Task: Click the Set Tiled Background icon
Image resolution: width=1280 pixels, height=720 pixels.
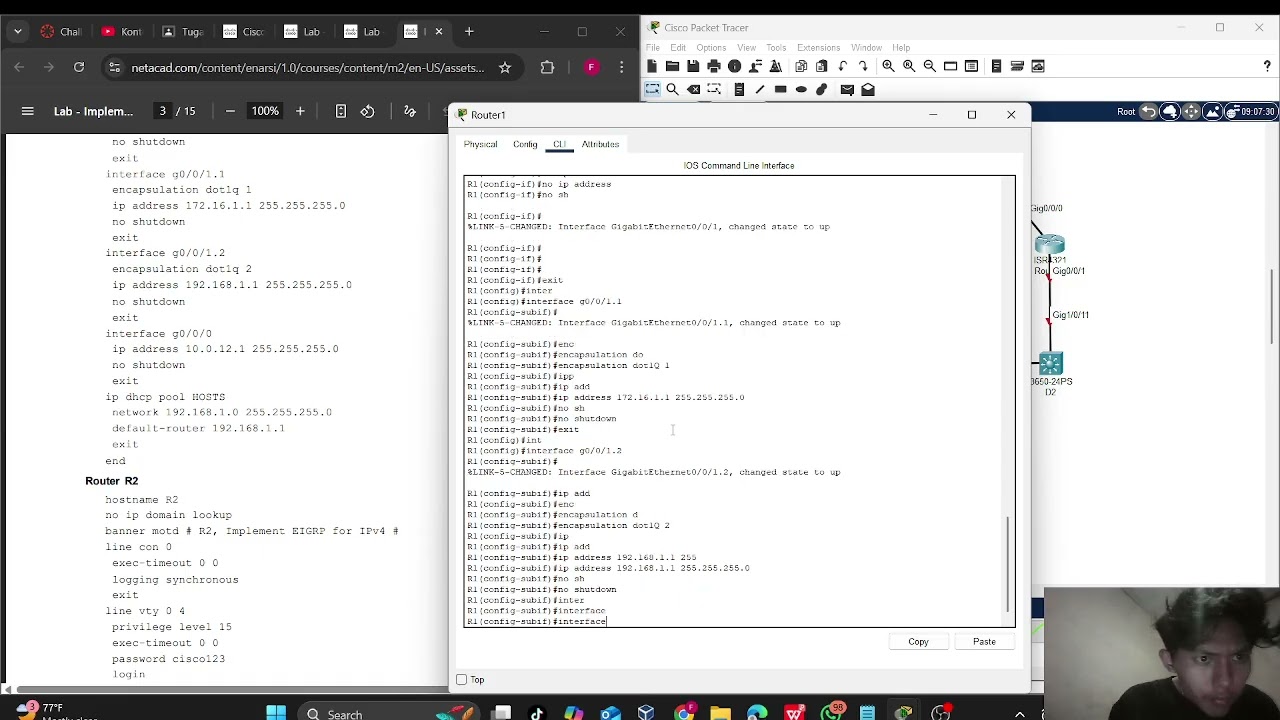Action: pos(1212,111)
